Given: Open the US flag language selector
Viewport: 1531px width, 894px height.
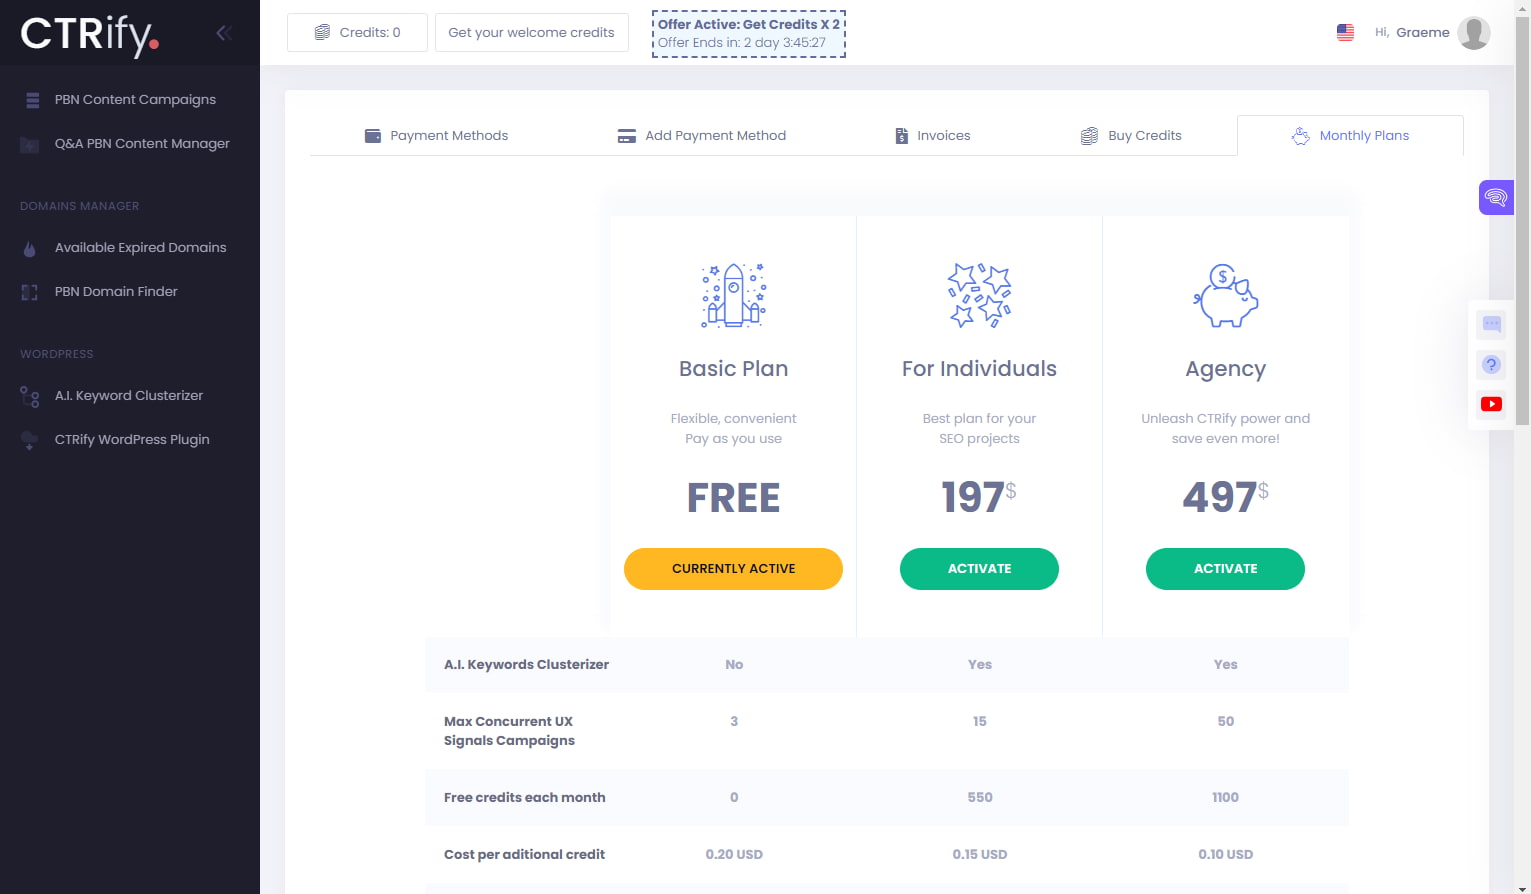Looking at the screenshot, I should point(1345,32).
